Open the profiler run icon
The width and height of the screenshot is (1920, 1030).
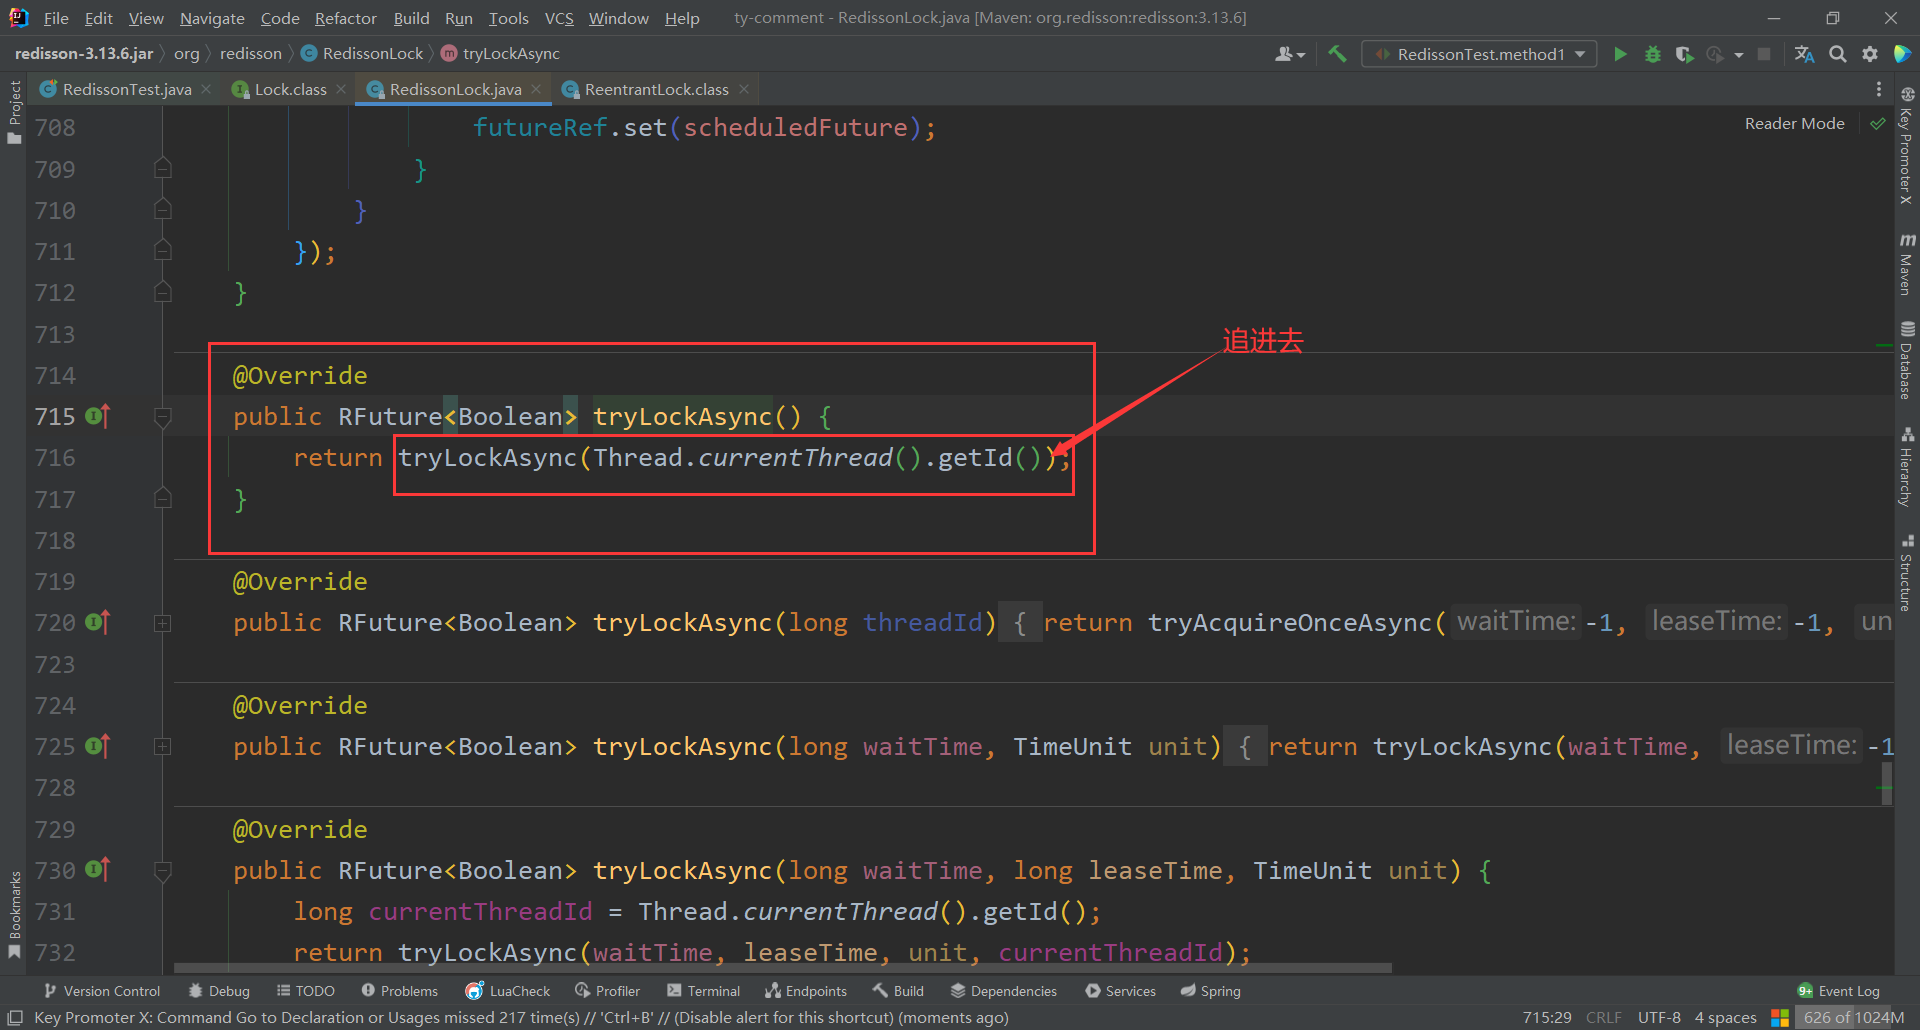1715,54
